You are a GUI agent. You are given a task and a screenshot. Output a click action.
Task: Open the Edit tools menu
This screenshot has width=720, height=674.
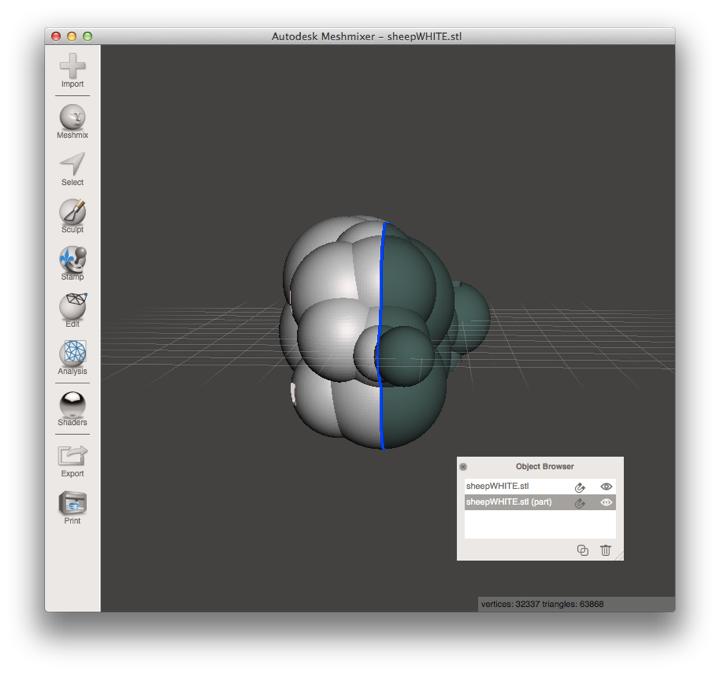(x=72, y=309)
